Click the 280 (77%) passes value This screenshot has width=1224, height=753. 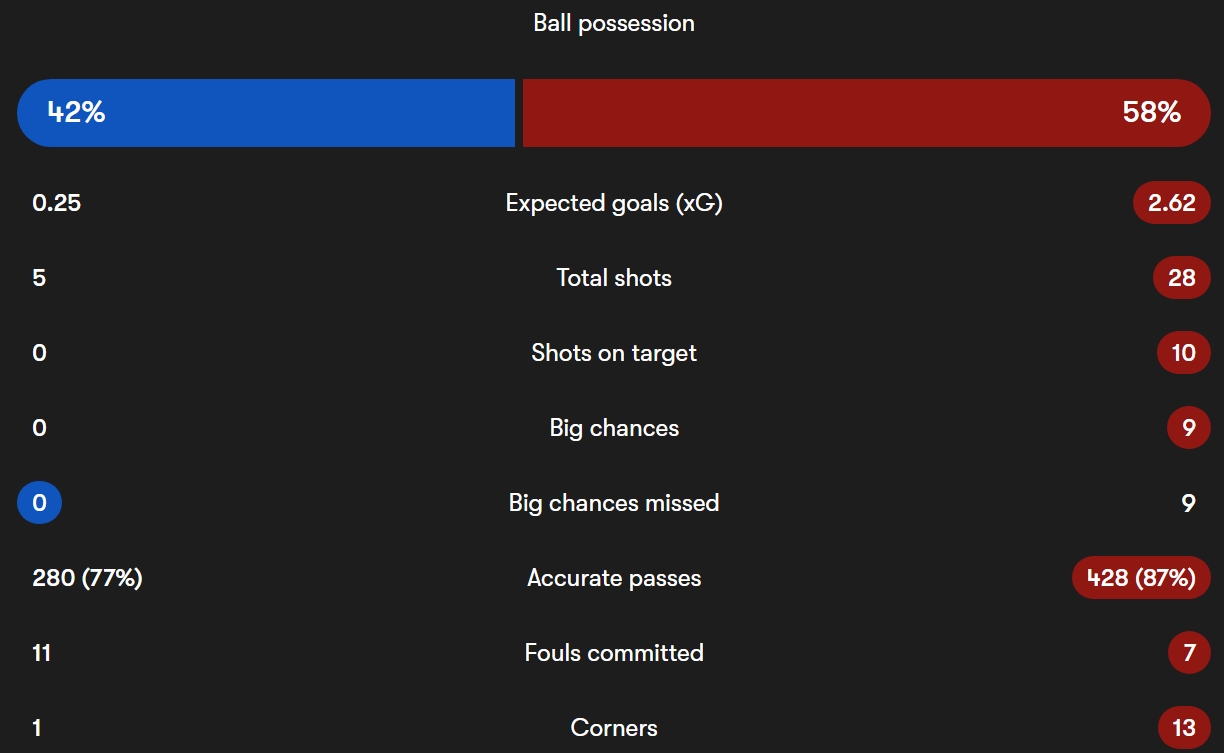(87, 578)
